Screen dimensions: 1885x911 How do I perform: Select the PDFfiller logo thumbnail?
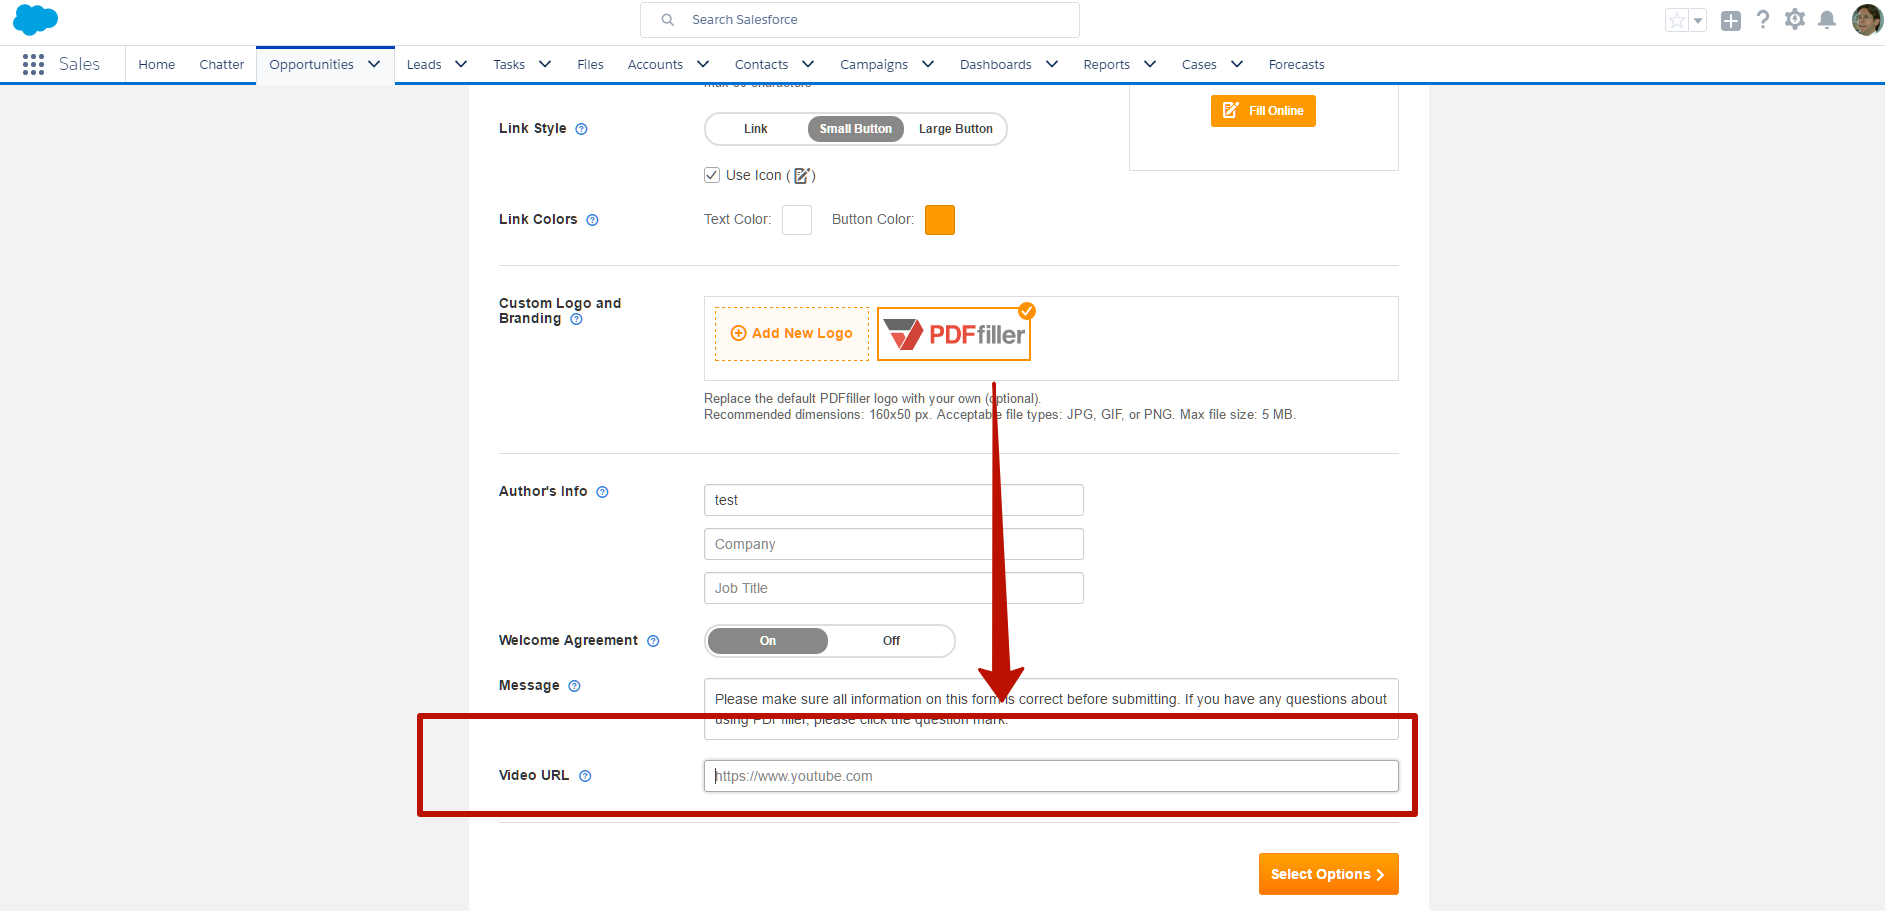click(954, 334)
